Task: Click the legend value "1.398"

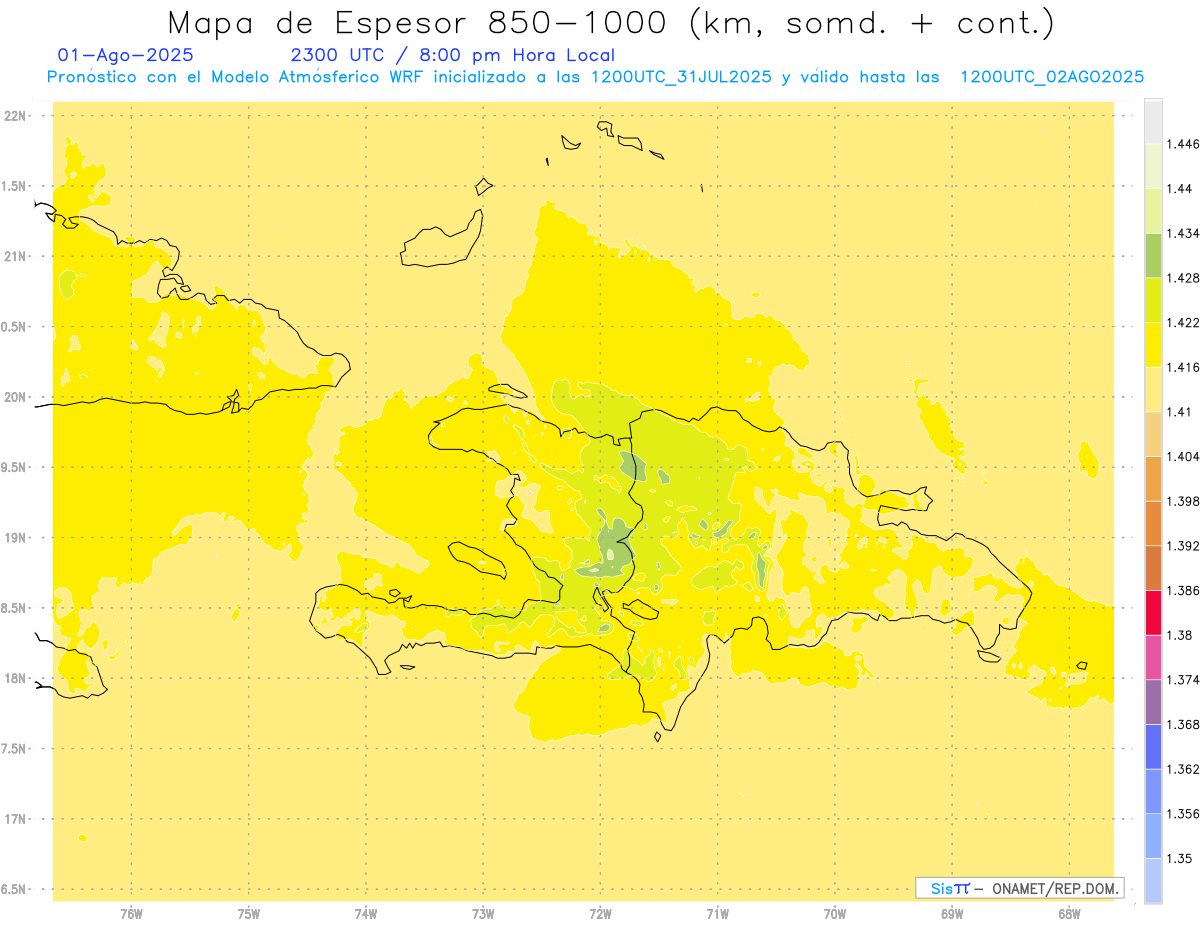Action: 1183,501
